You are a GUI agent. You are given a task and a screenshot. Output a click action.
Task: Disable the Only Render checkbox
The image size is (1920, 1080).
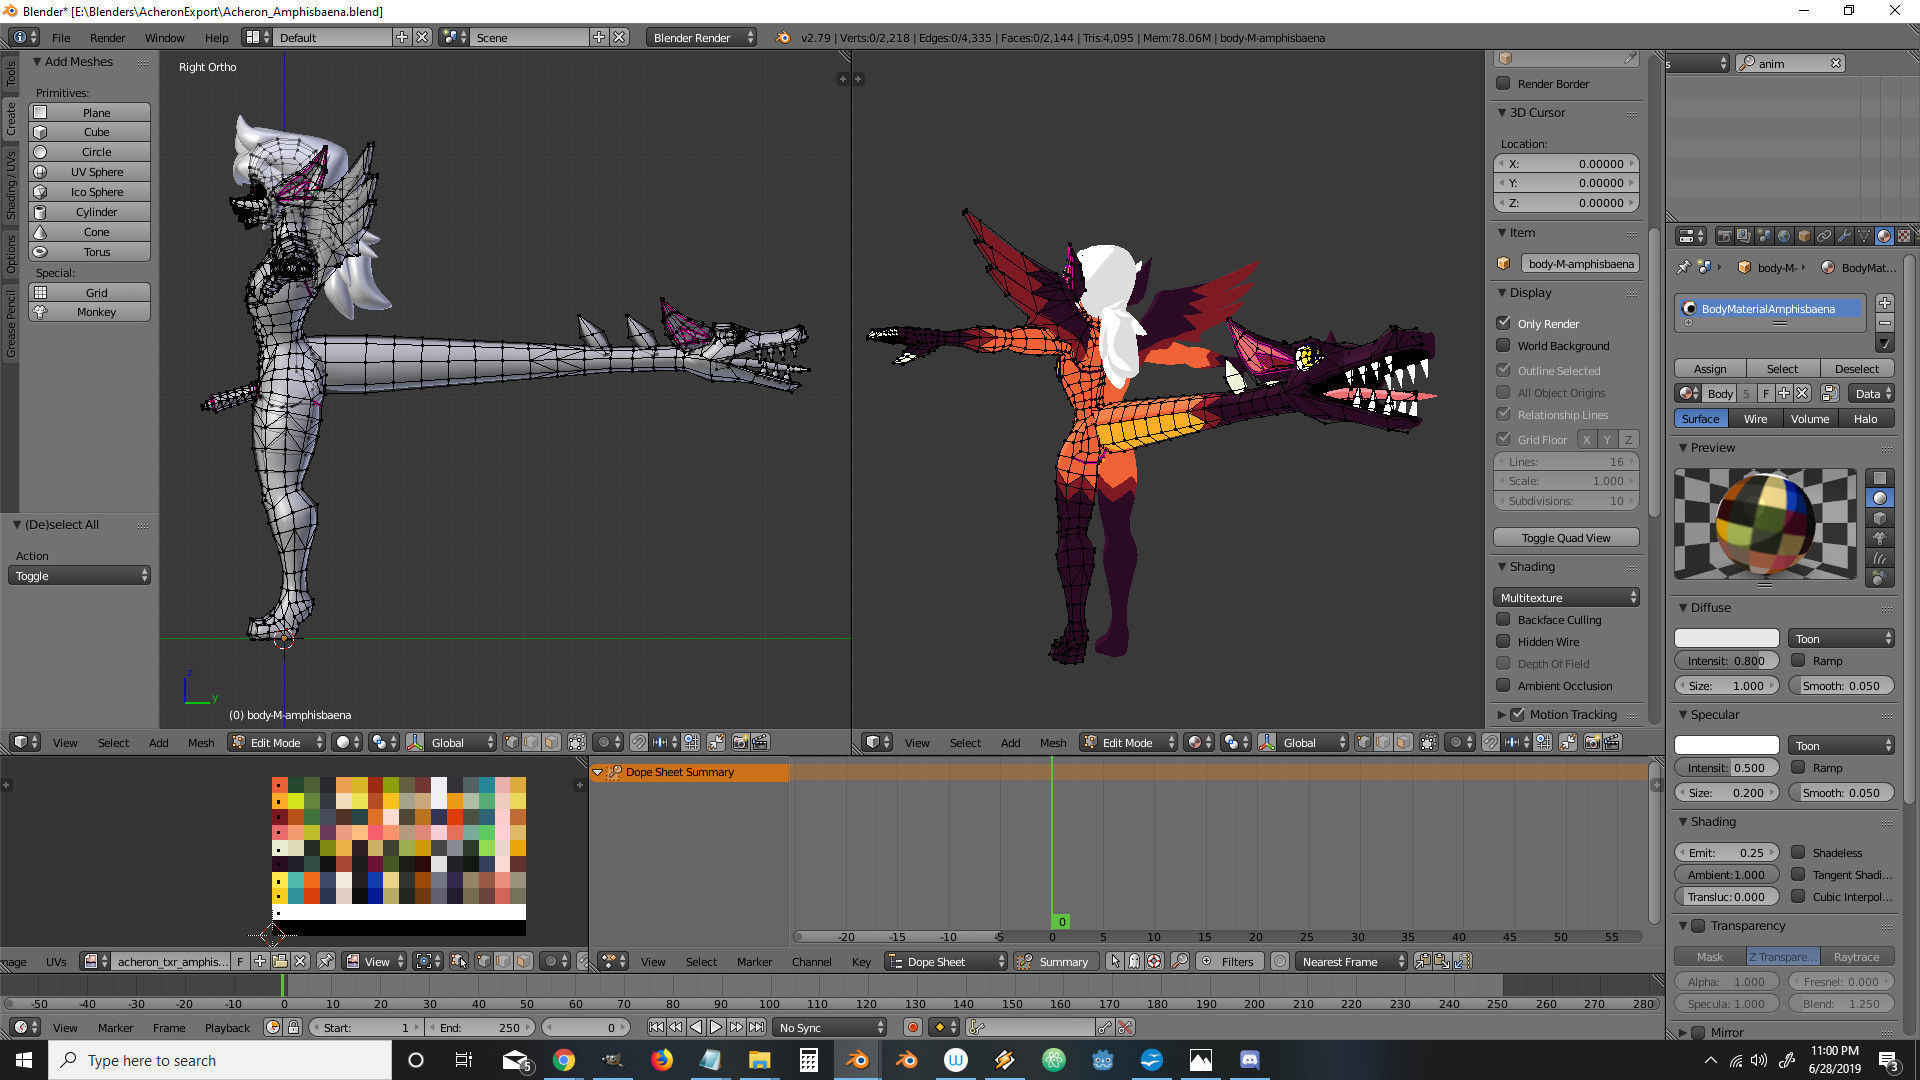(x=1503, y=323)
